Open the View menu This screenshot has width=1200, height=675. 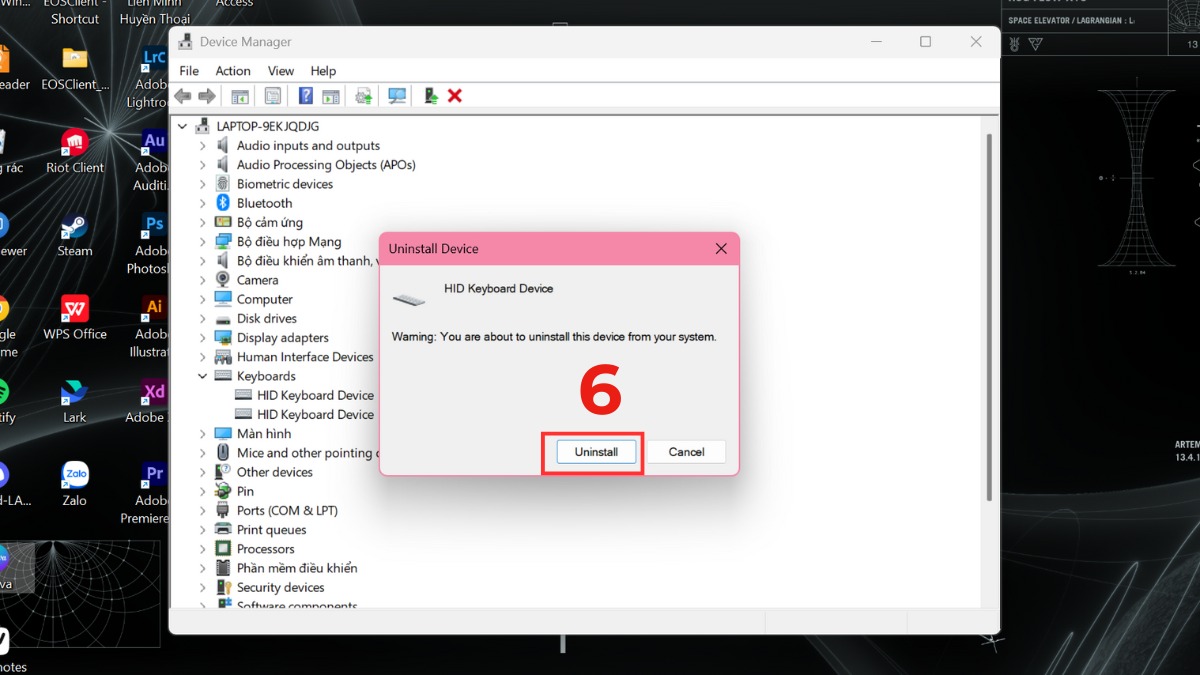point(280,70)
